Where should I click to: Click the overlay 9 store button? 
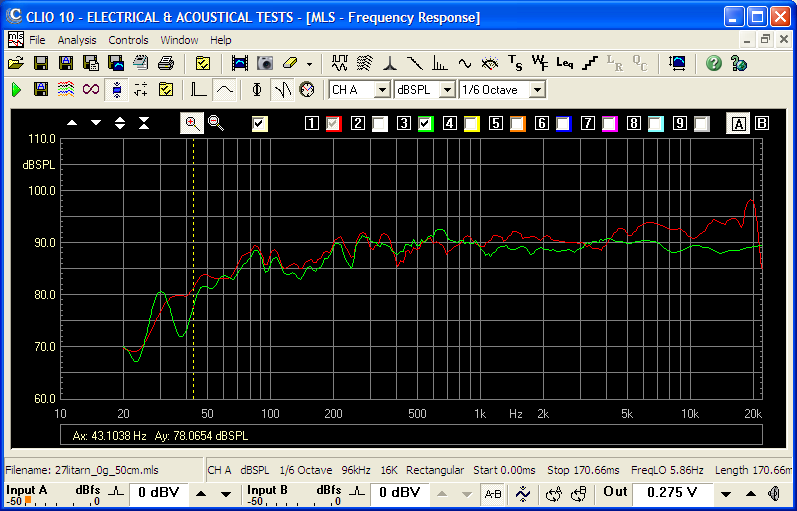click(x=680, y=124)
